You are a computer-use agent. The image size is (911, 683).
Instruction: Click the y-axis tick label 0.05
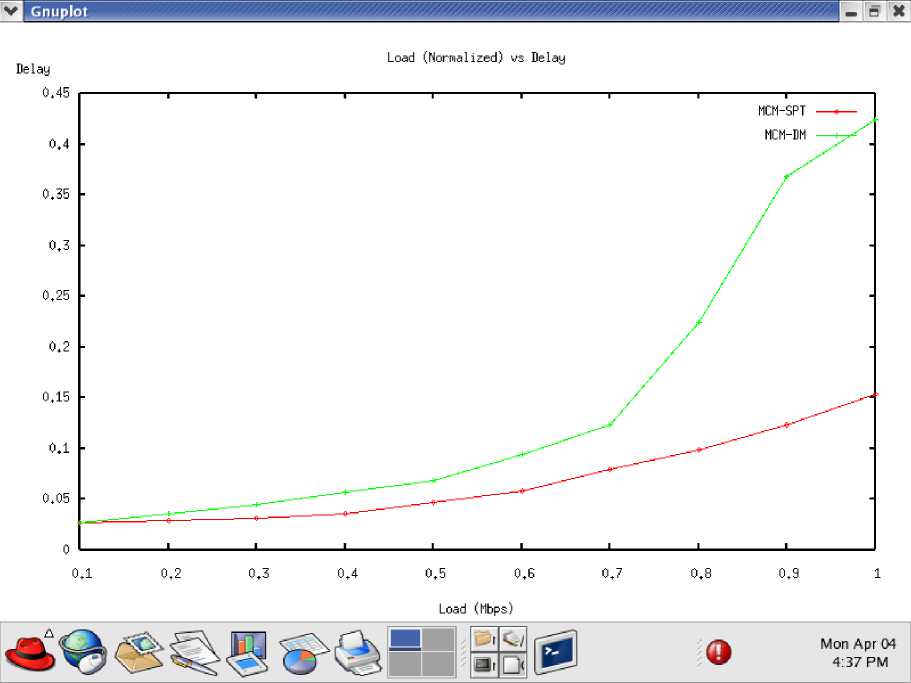click(x=56, y=498)
